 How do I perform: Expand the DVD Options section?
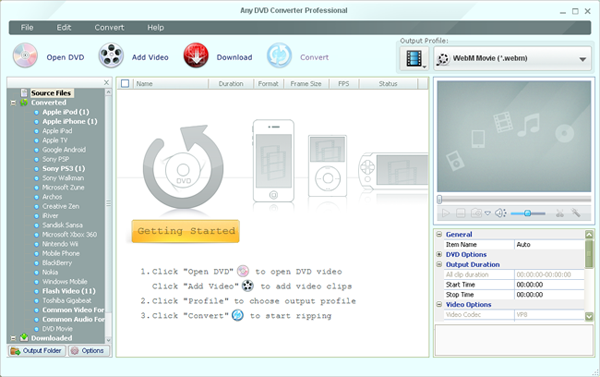click(x=439, y=254)
